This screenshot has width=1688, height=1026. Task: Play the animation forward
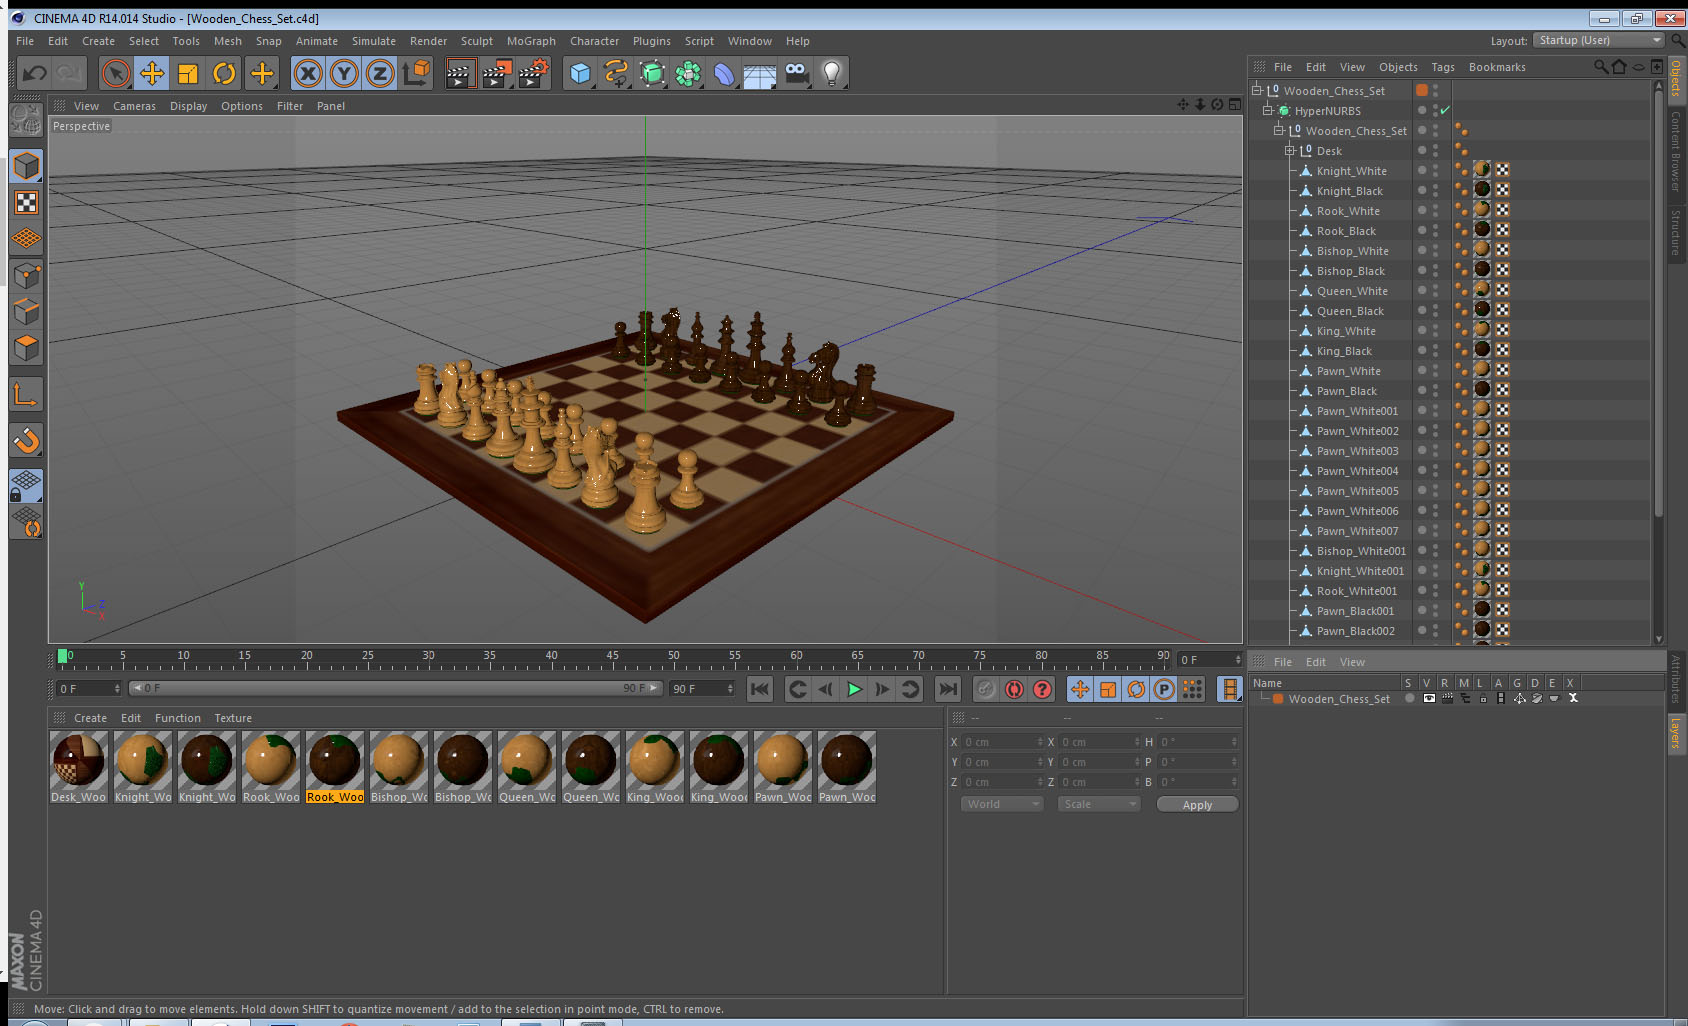pos(854,689)
